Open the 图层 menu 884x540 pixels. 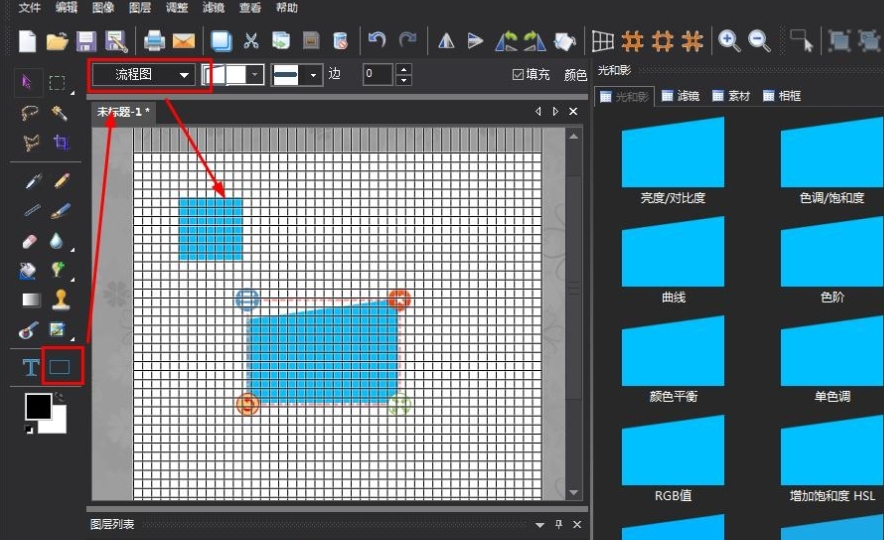140,7
